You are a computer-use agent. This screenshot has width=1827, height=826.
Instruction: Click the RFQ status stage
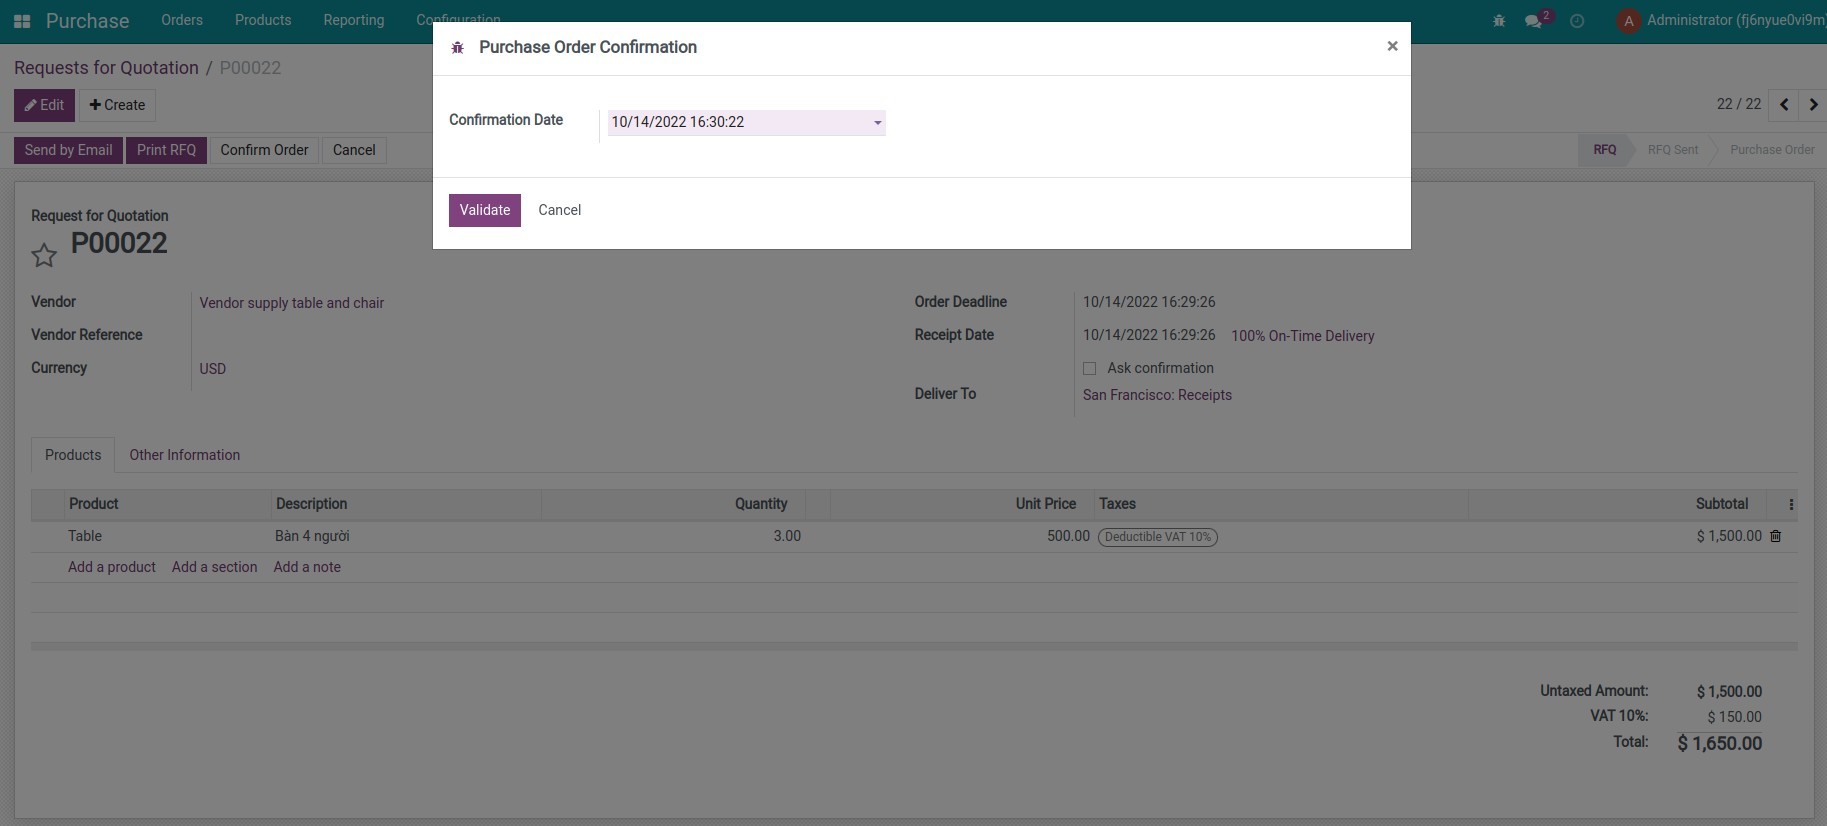point(1604,150)
